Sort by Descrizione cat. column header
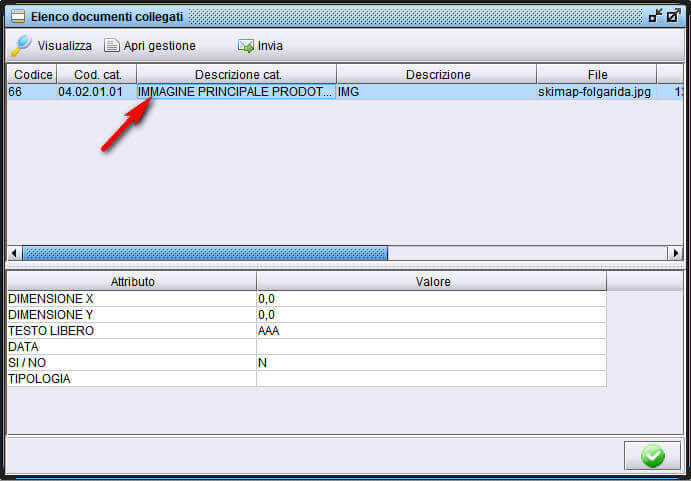691x481 pixels. pos(237,75)
